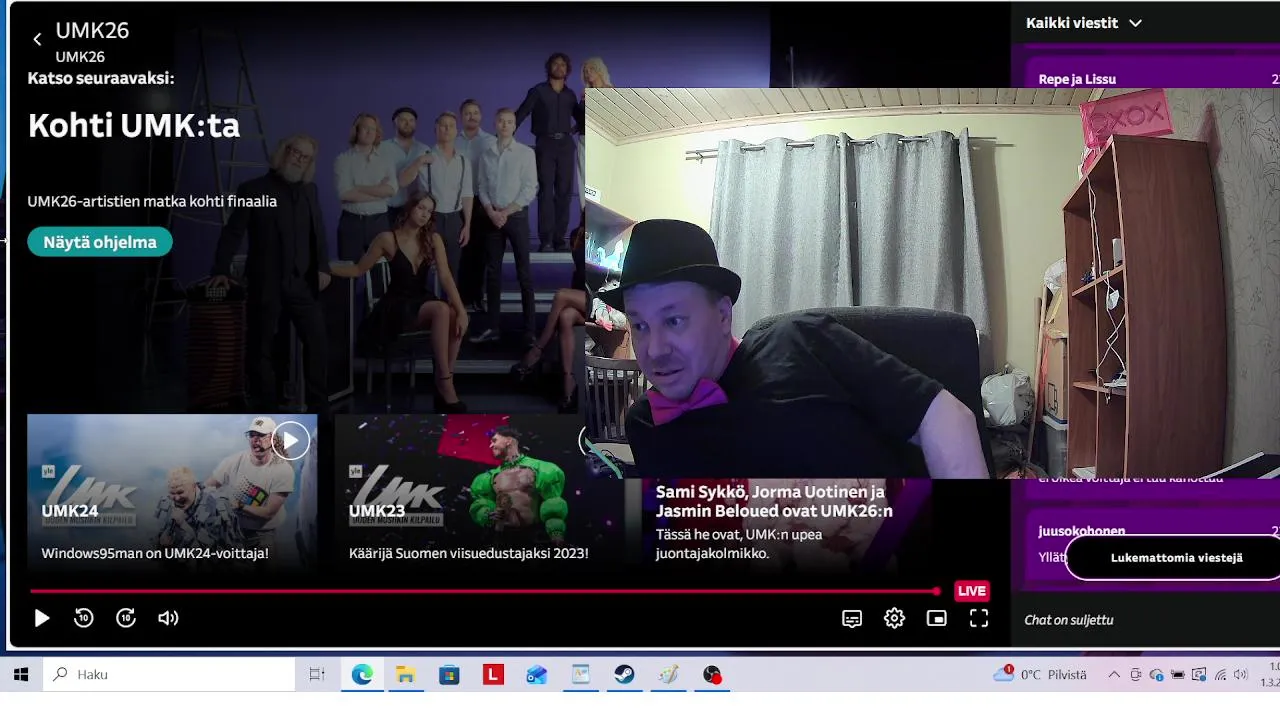Open system volume tray icon

coord(1241,675)
